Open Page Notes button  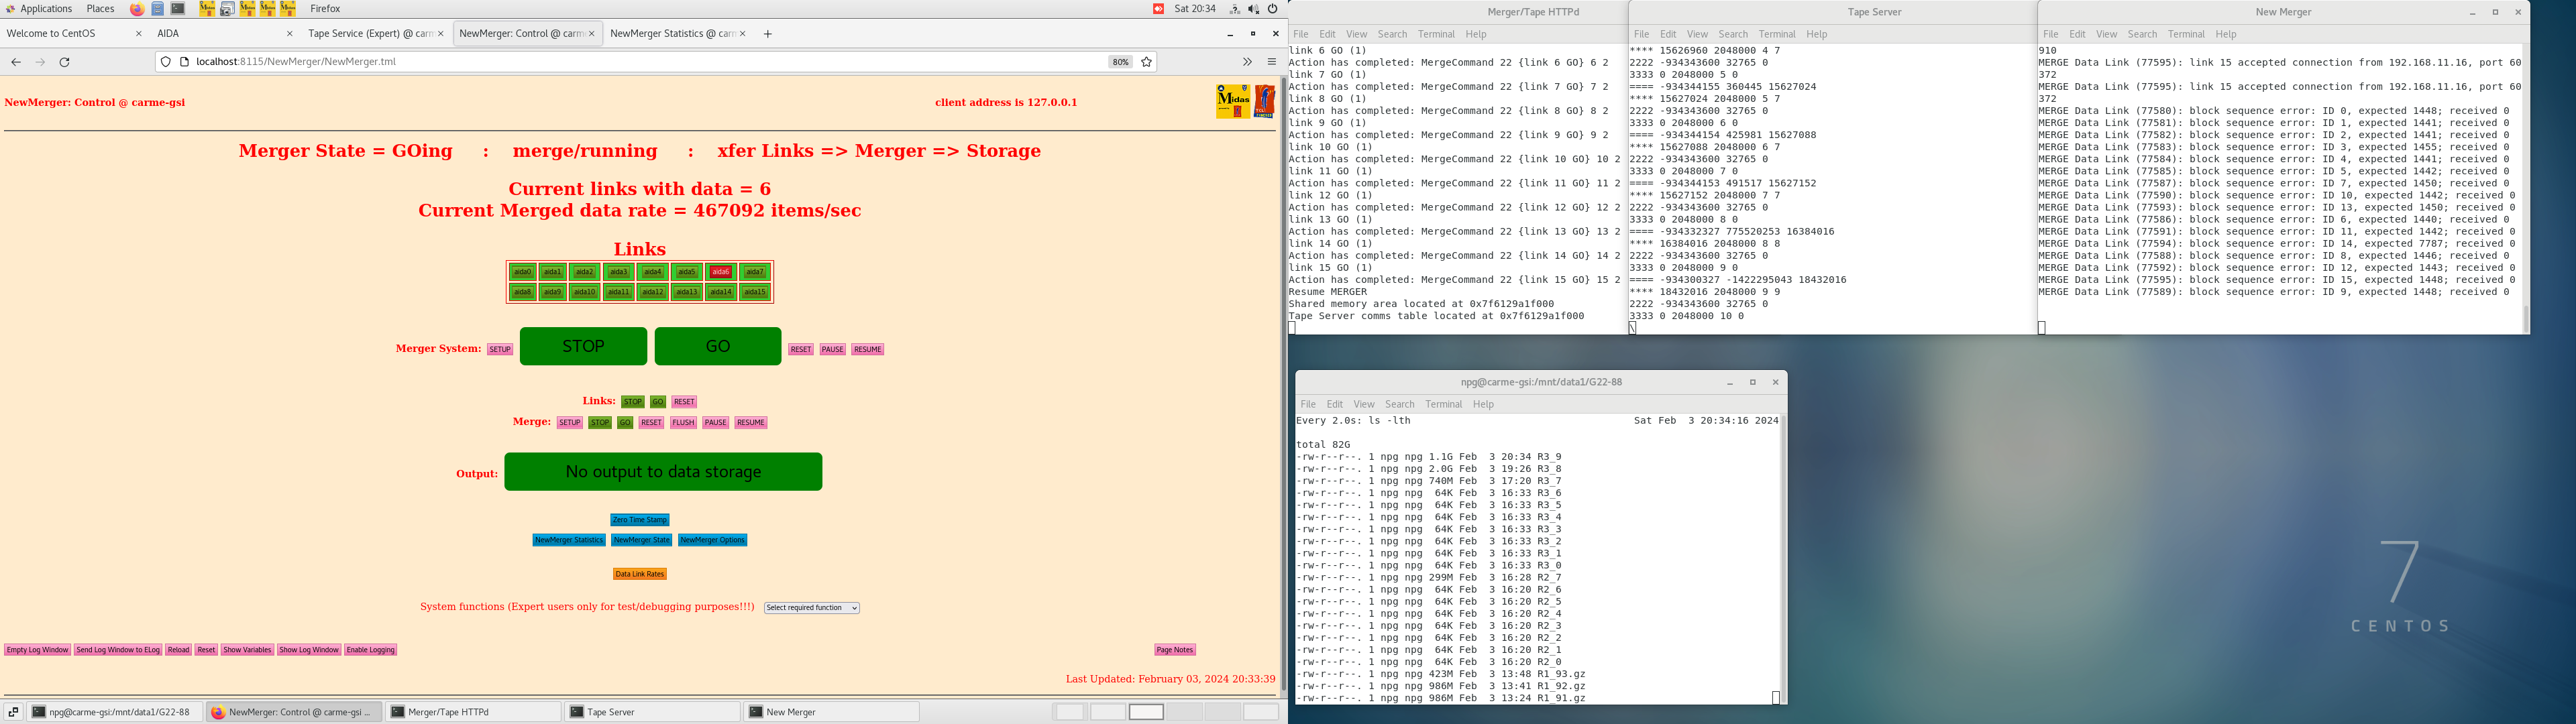coord(1175,650)
